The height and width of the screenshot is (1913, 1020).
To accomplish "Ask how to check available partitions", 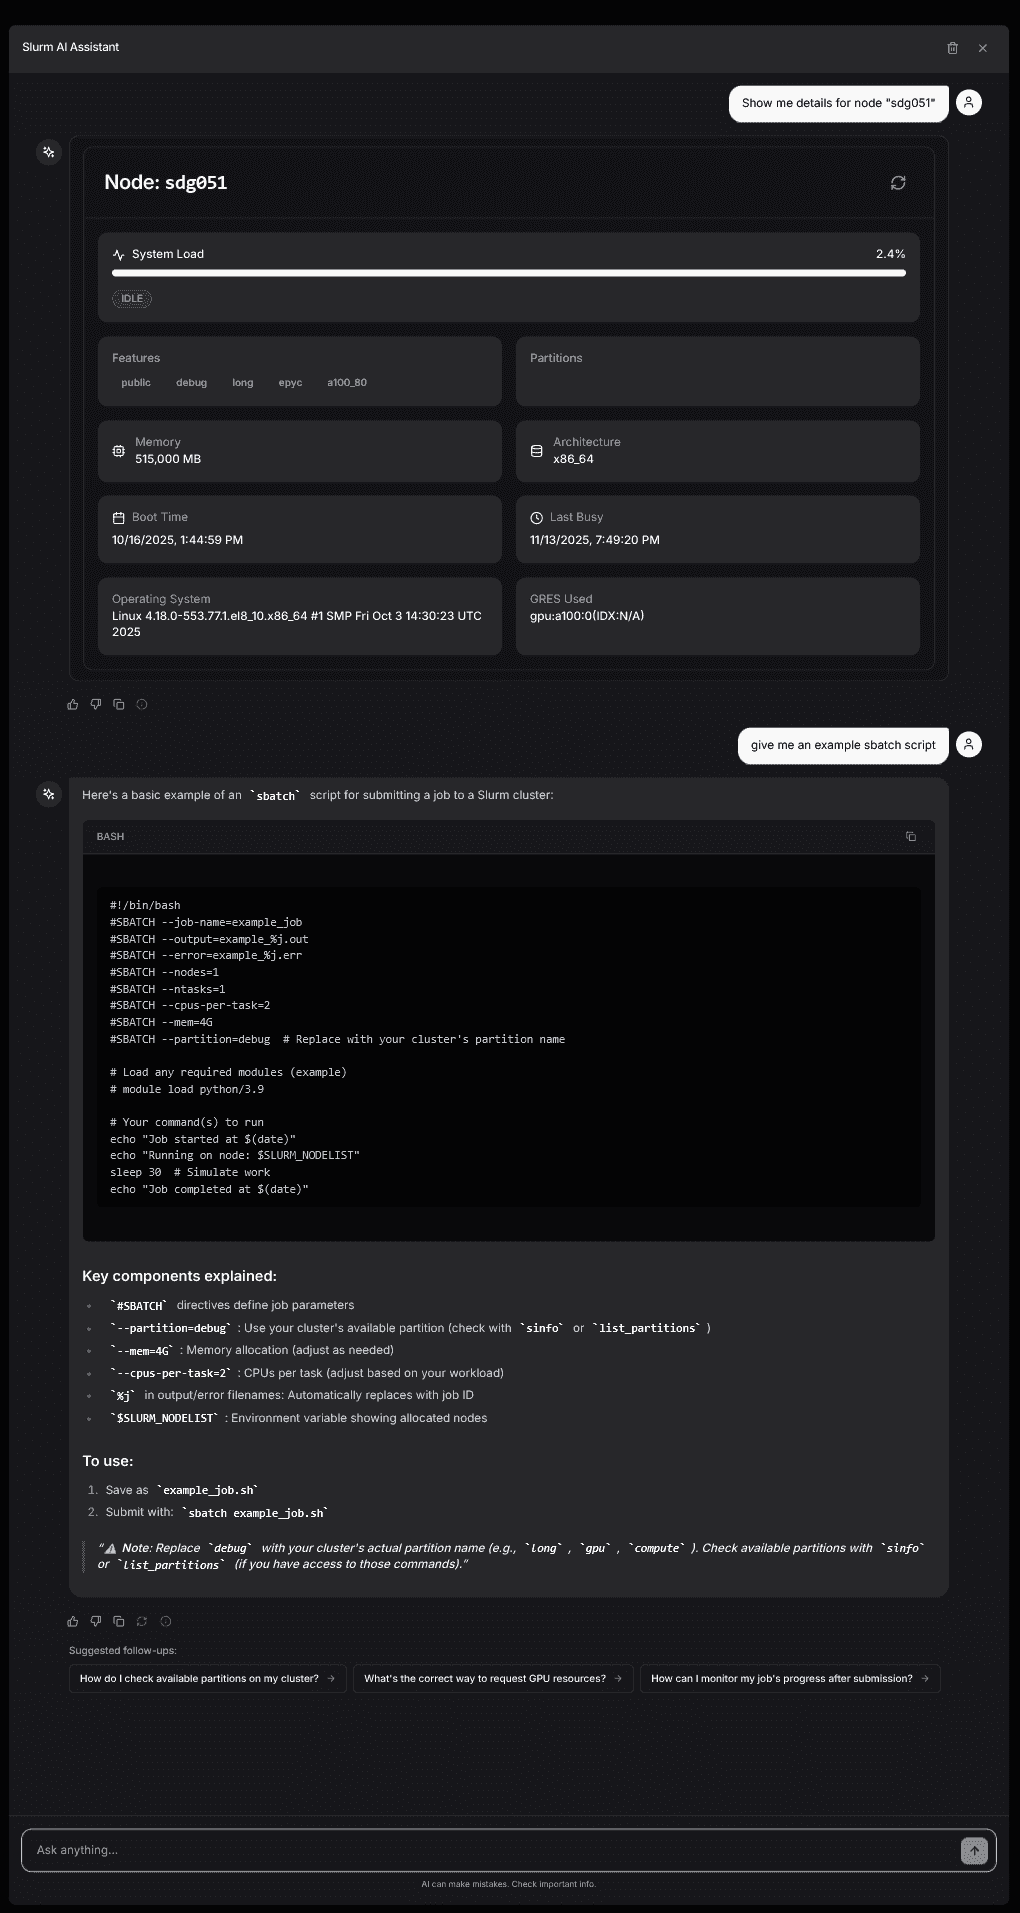I will [208, 1678].
